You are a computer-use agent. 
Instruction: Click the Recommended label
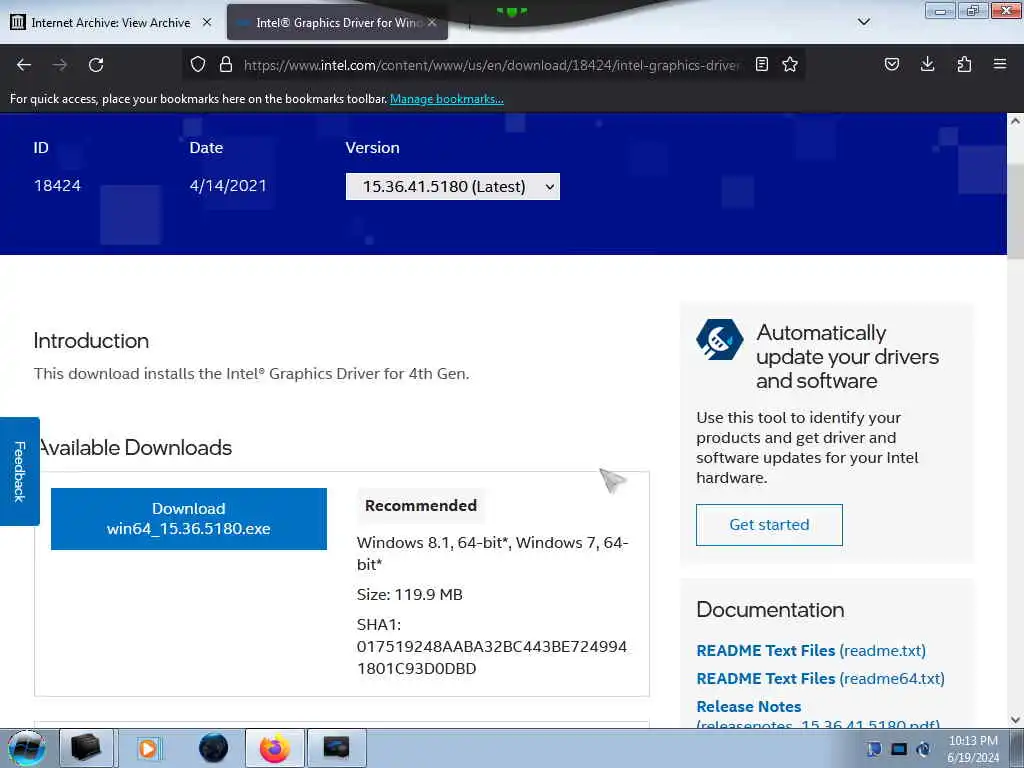421,505
